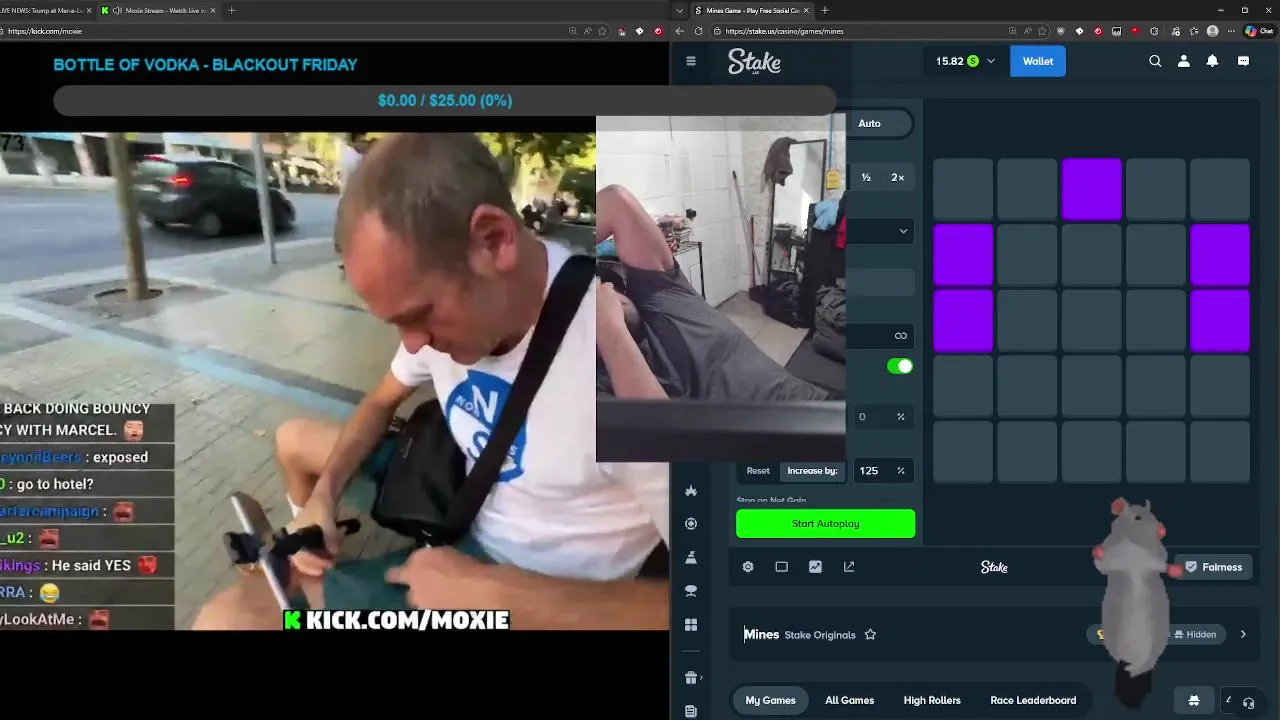Select first grey tile in top row
This screenshot has width=1280, height=720.
963,189
